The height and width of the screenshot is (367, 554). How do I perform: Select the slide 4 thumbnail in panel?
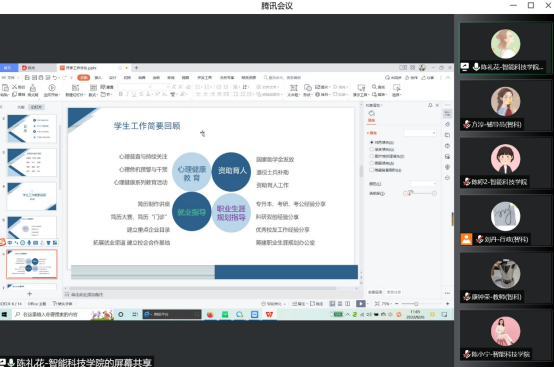pos(32,196)
